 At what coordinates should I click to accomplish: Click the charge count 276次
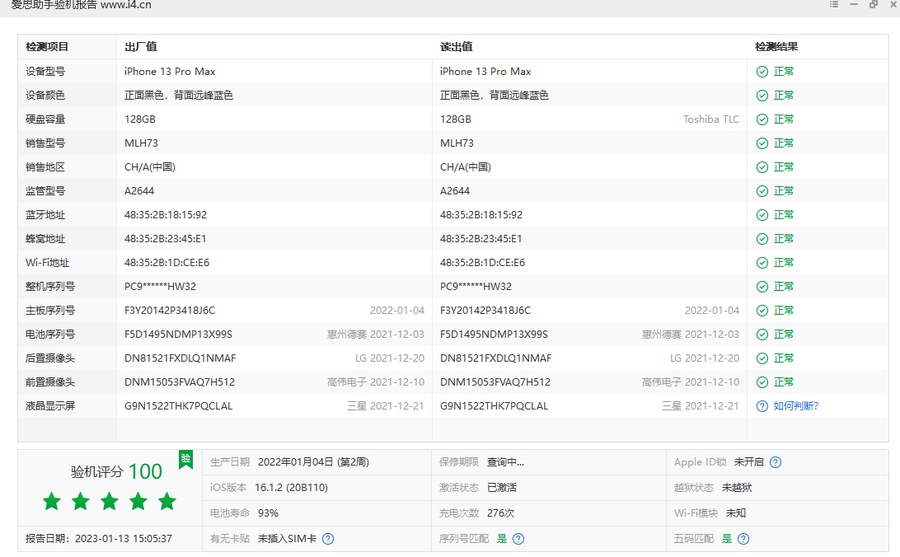[501, 513]
